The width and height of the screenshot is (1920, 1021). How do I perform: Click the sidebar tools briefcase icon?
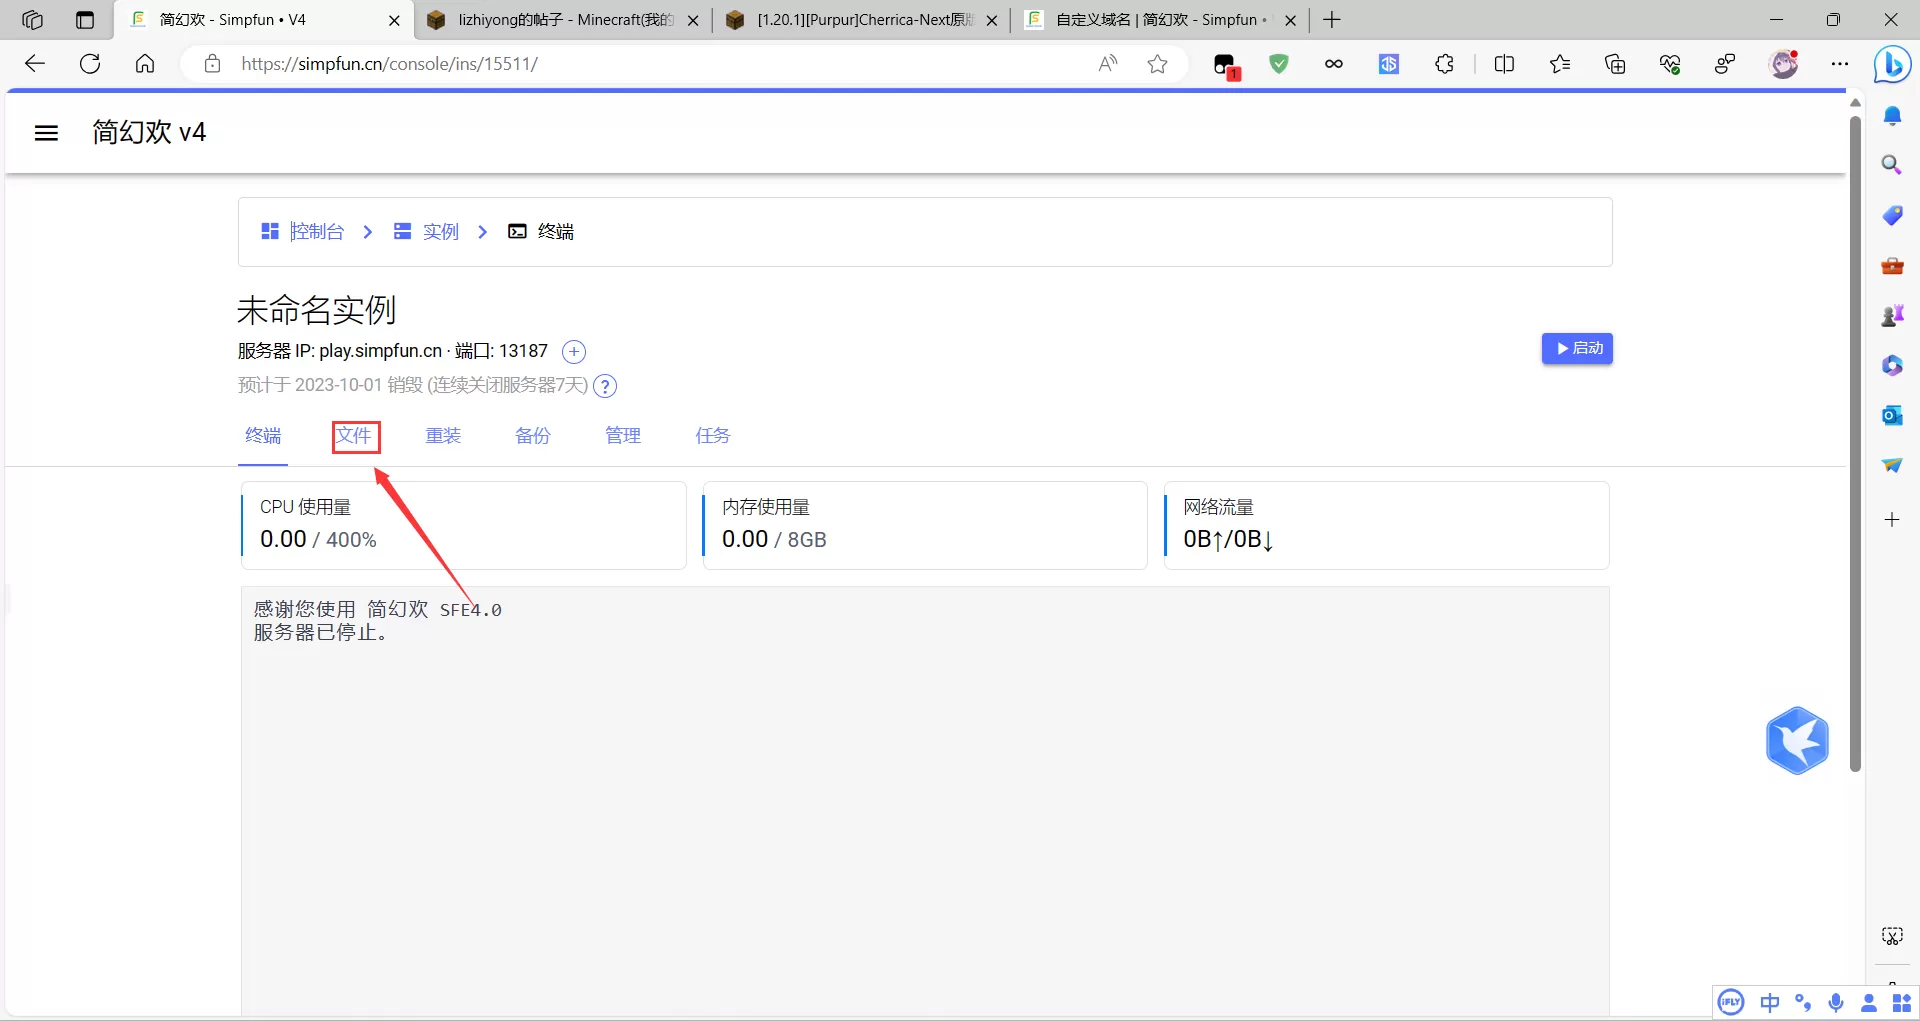click(1892, 266)
